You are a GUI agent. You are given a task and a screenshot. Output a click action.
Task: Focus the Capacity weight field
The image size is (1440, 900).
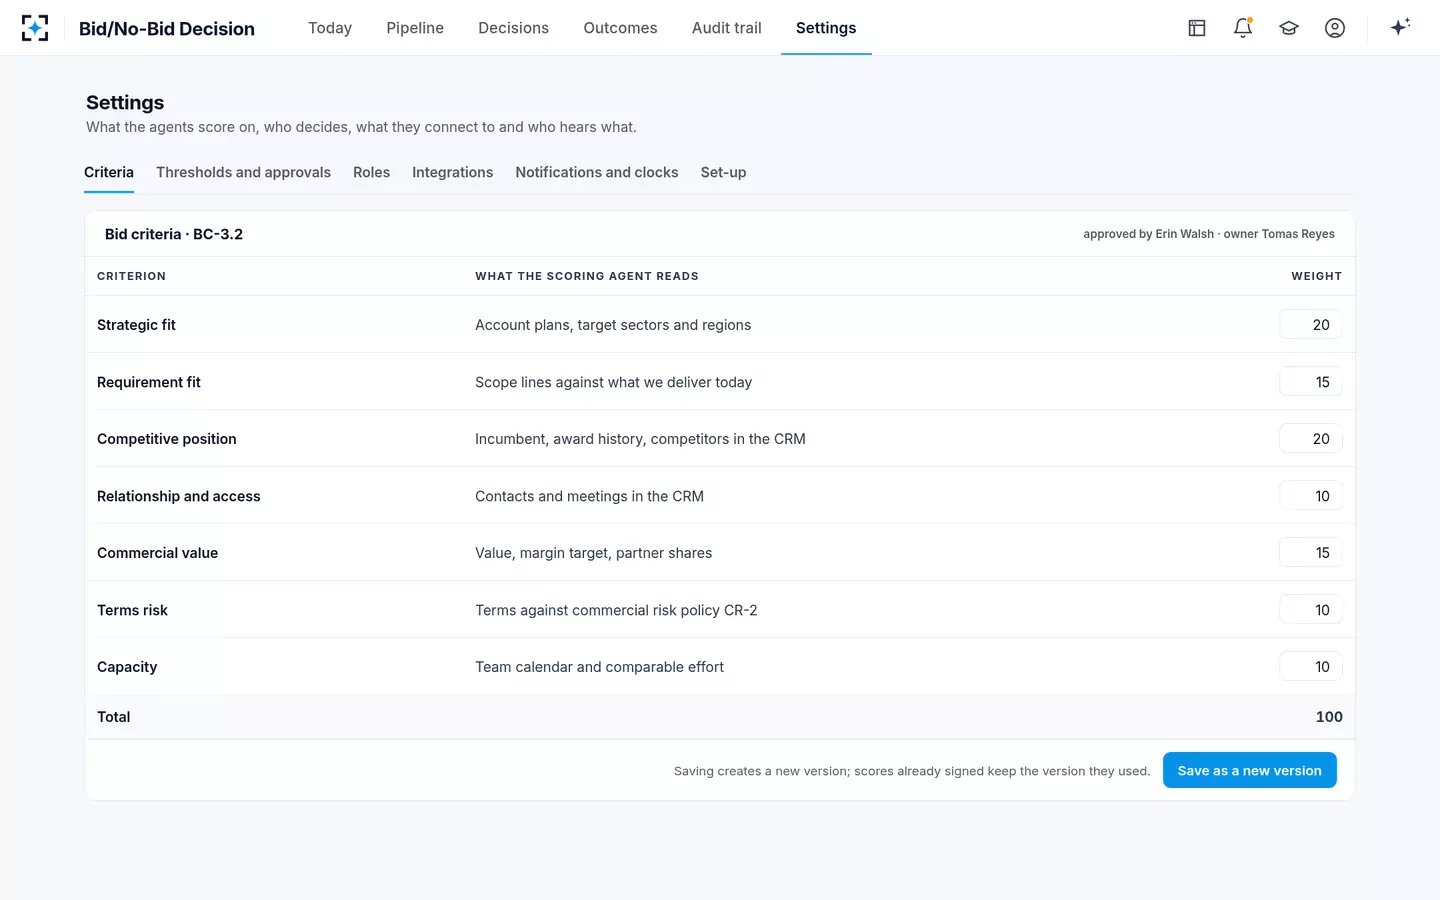pyautogui.click(x=1310, y=667)
